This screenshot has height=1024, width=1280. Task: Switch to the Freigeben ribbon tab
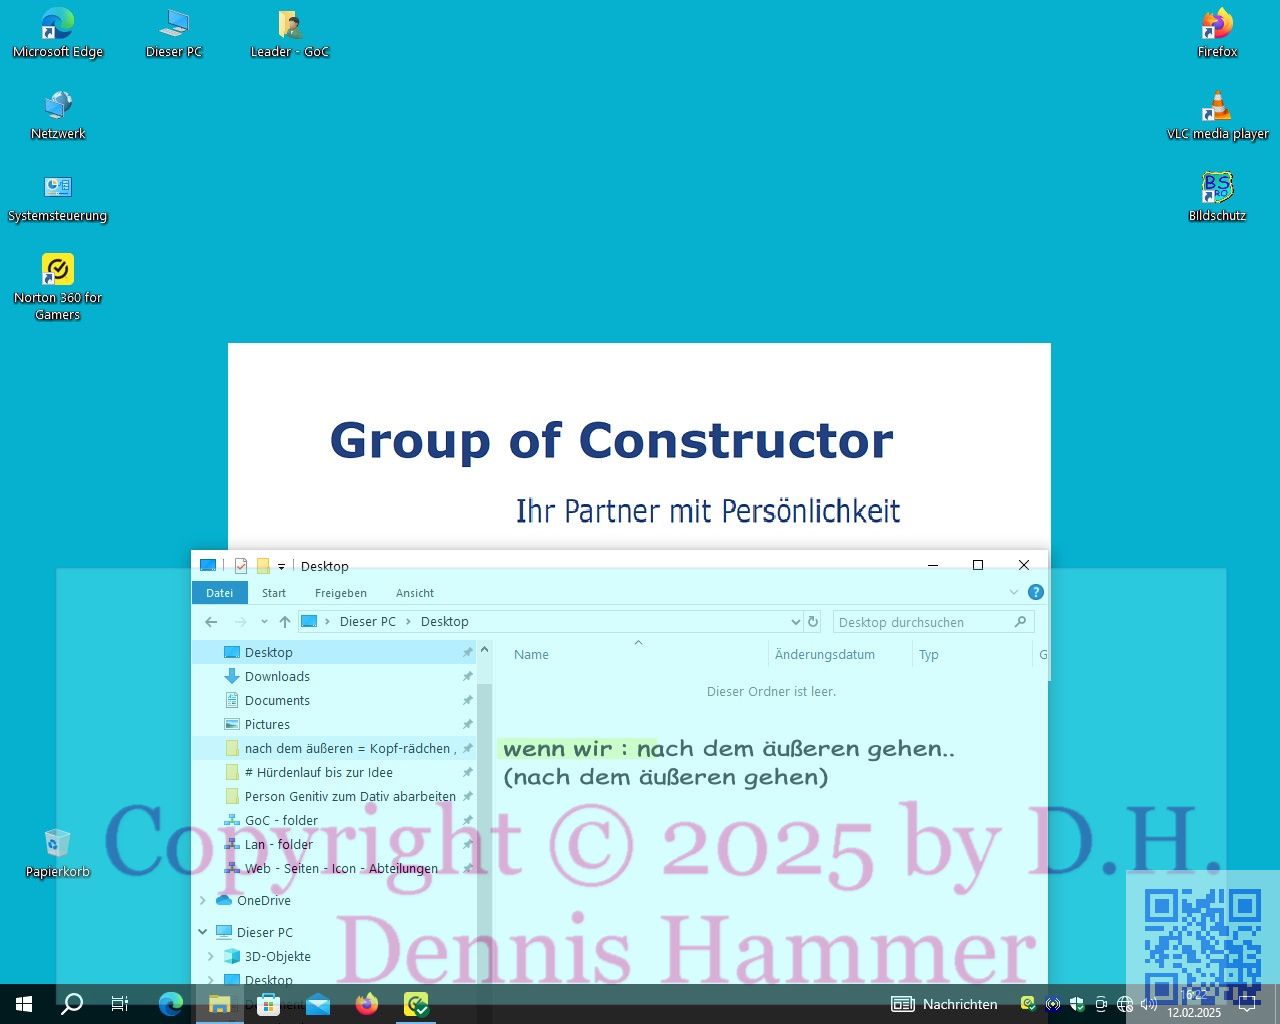(x=340, y=593)
